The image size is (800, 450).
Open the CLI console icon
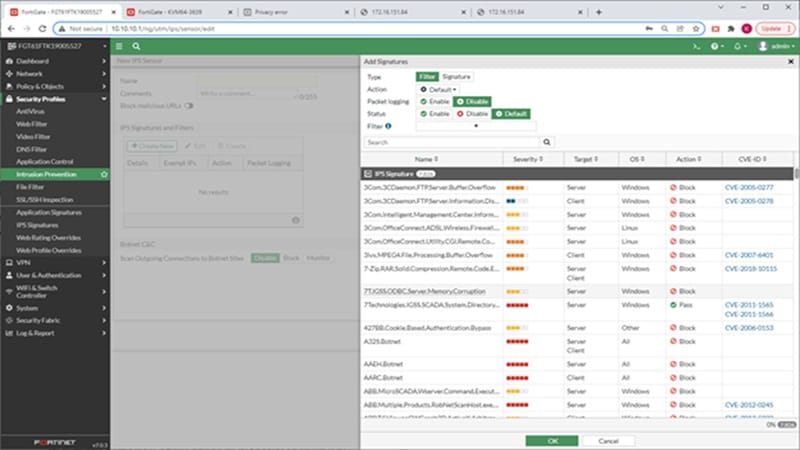pos(696,46)
